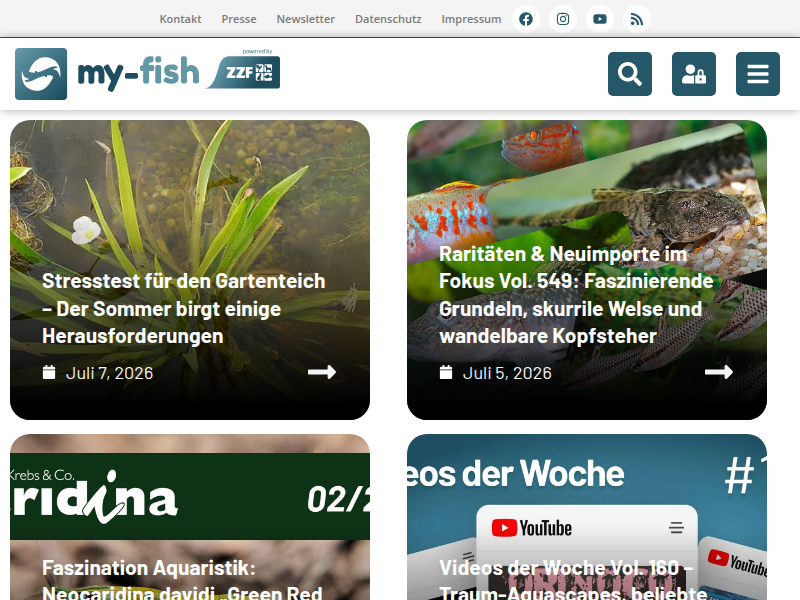800x600 pixels.
Task: Open 'Faszination Aquaristik' article title
Action: [182, 580]
